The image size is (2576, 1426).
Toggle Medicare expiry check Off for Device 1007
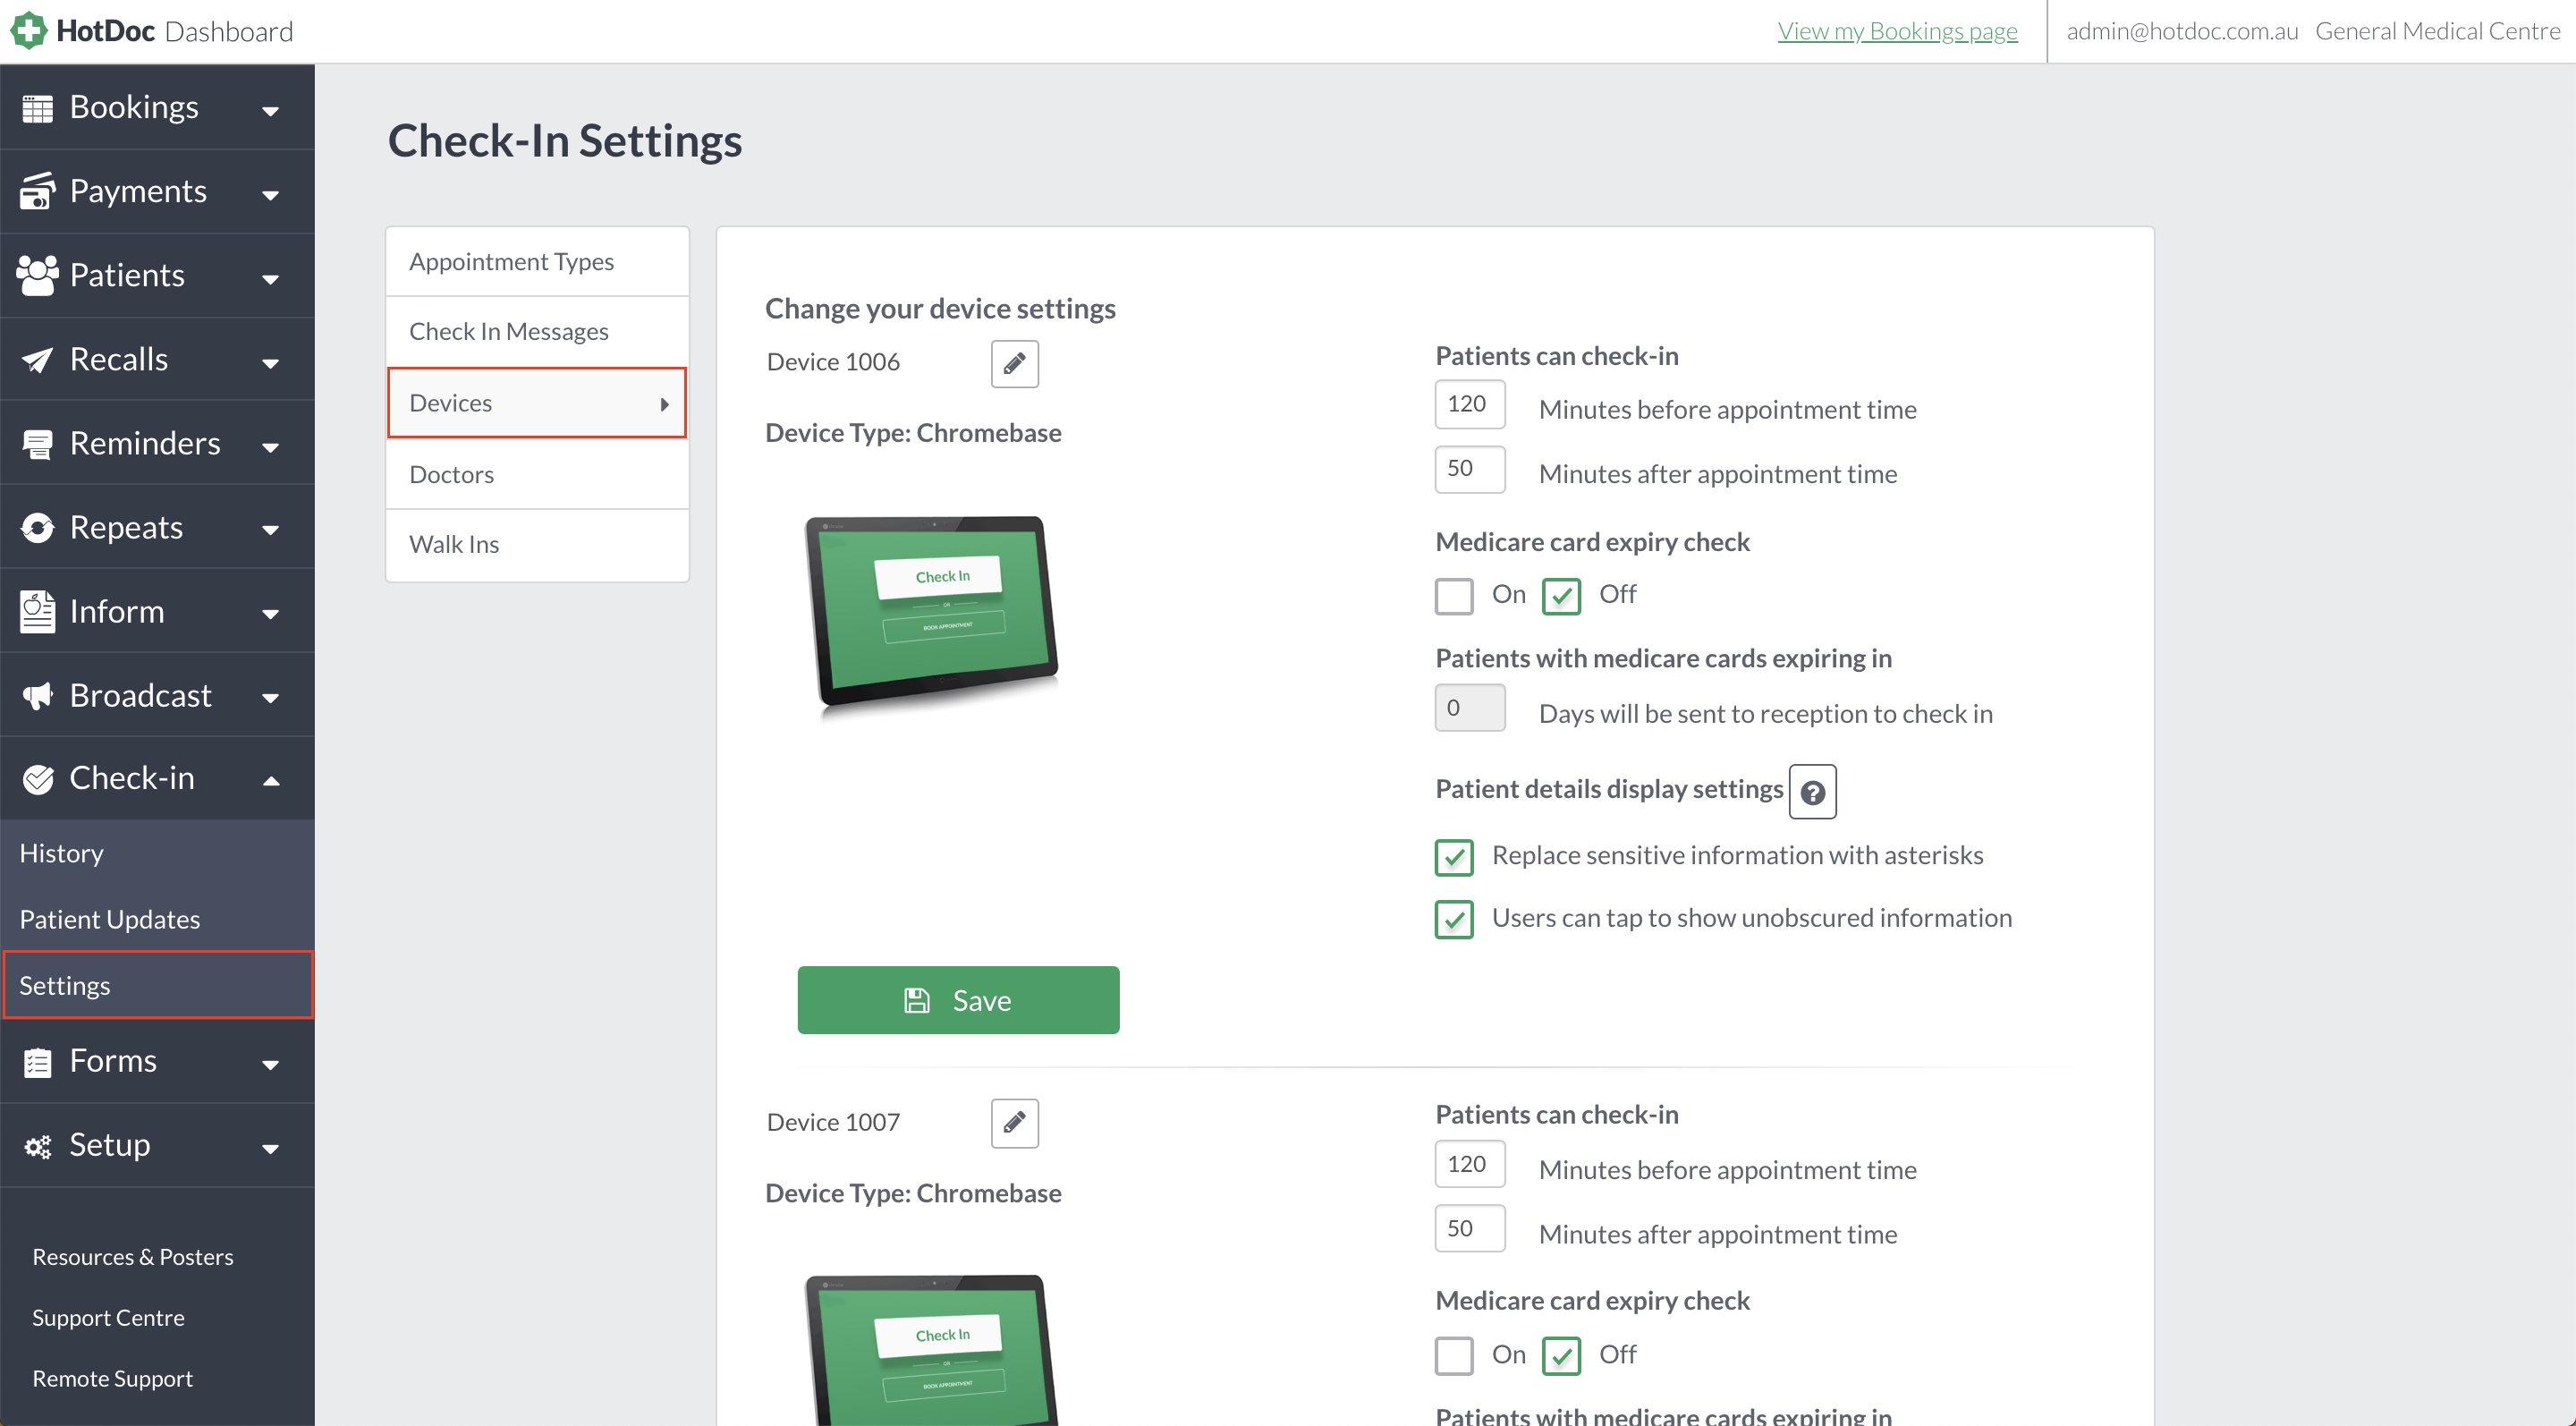click(x=1561, y=1356)
